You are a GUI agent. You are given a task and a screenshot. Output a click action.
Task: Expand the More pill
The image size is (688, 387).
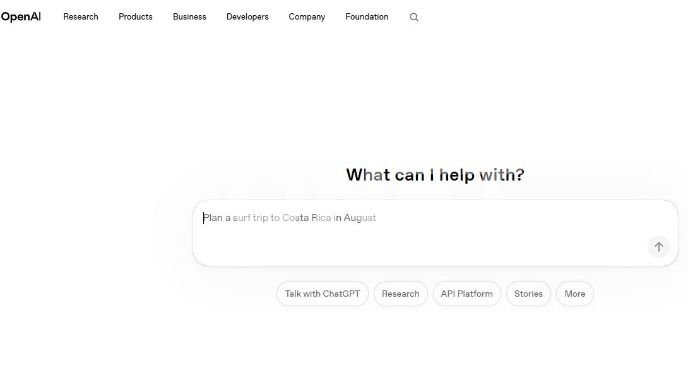(x=575, y=294)
